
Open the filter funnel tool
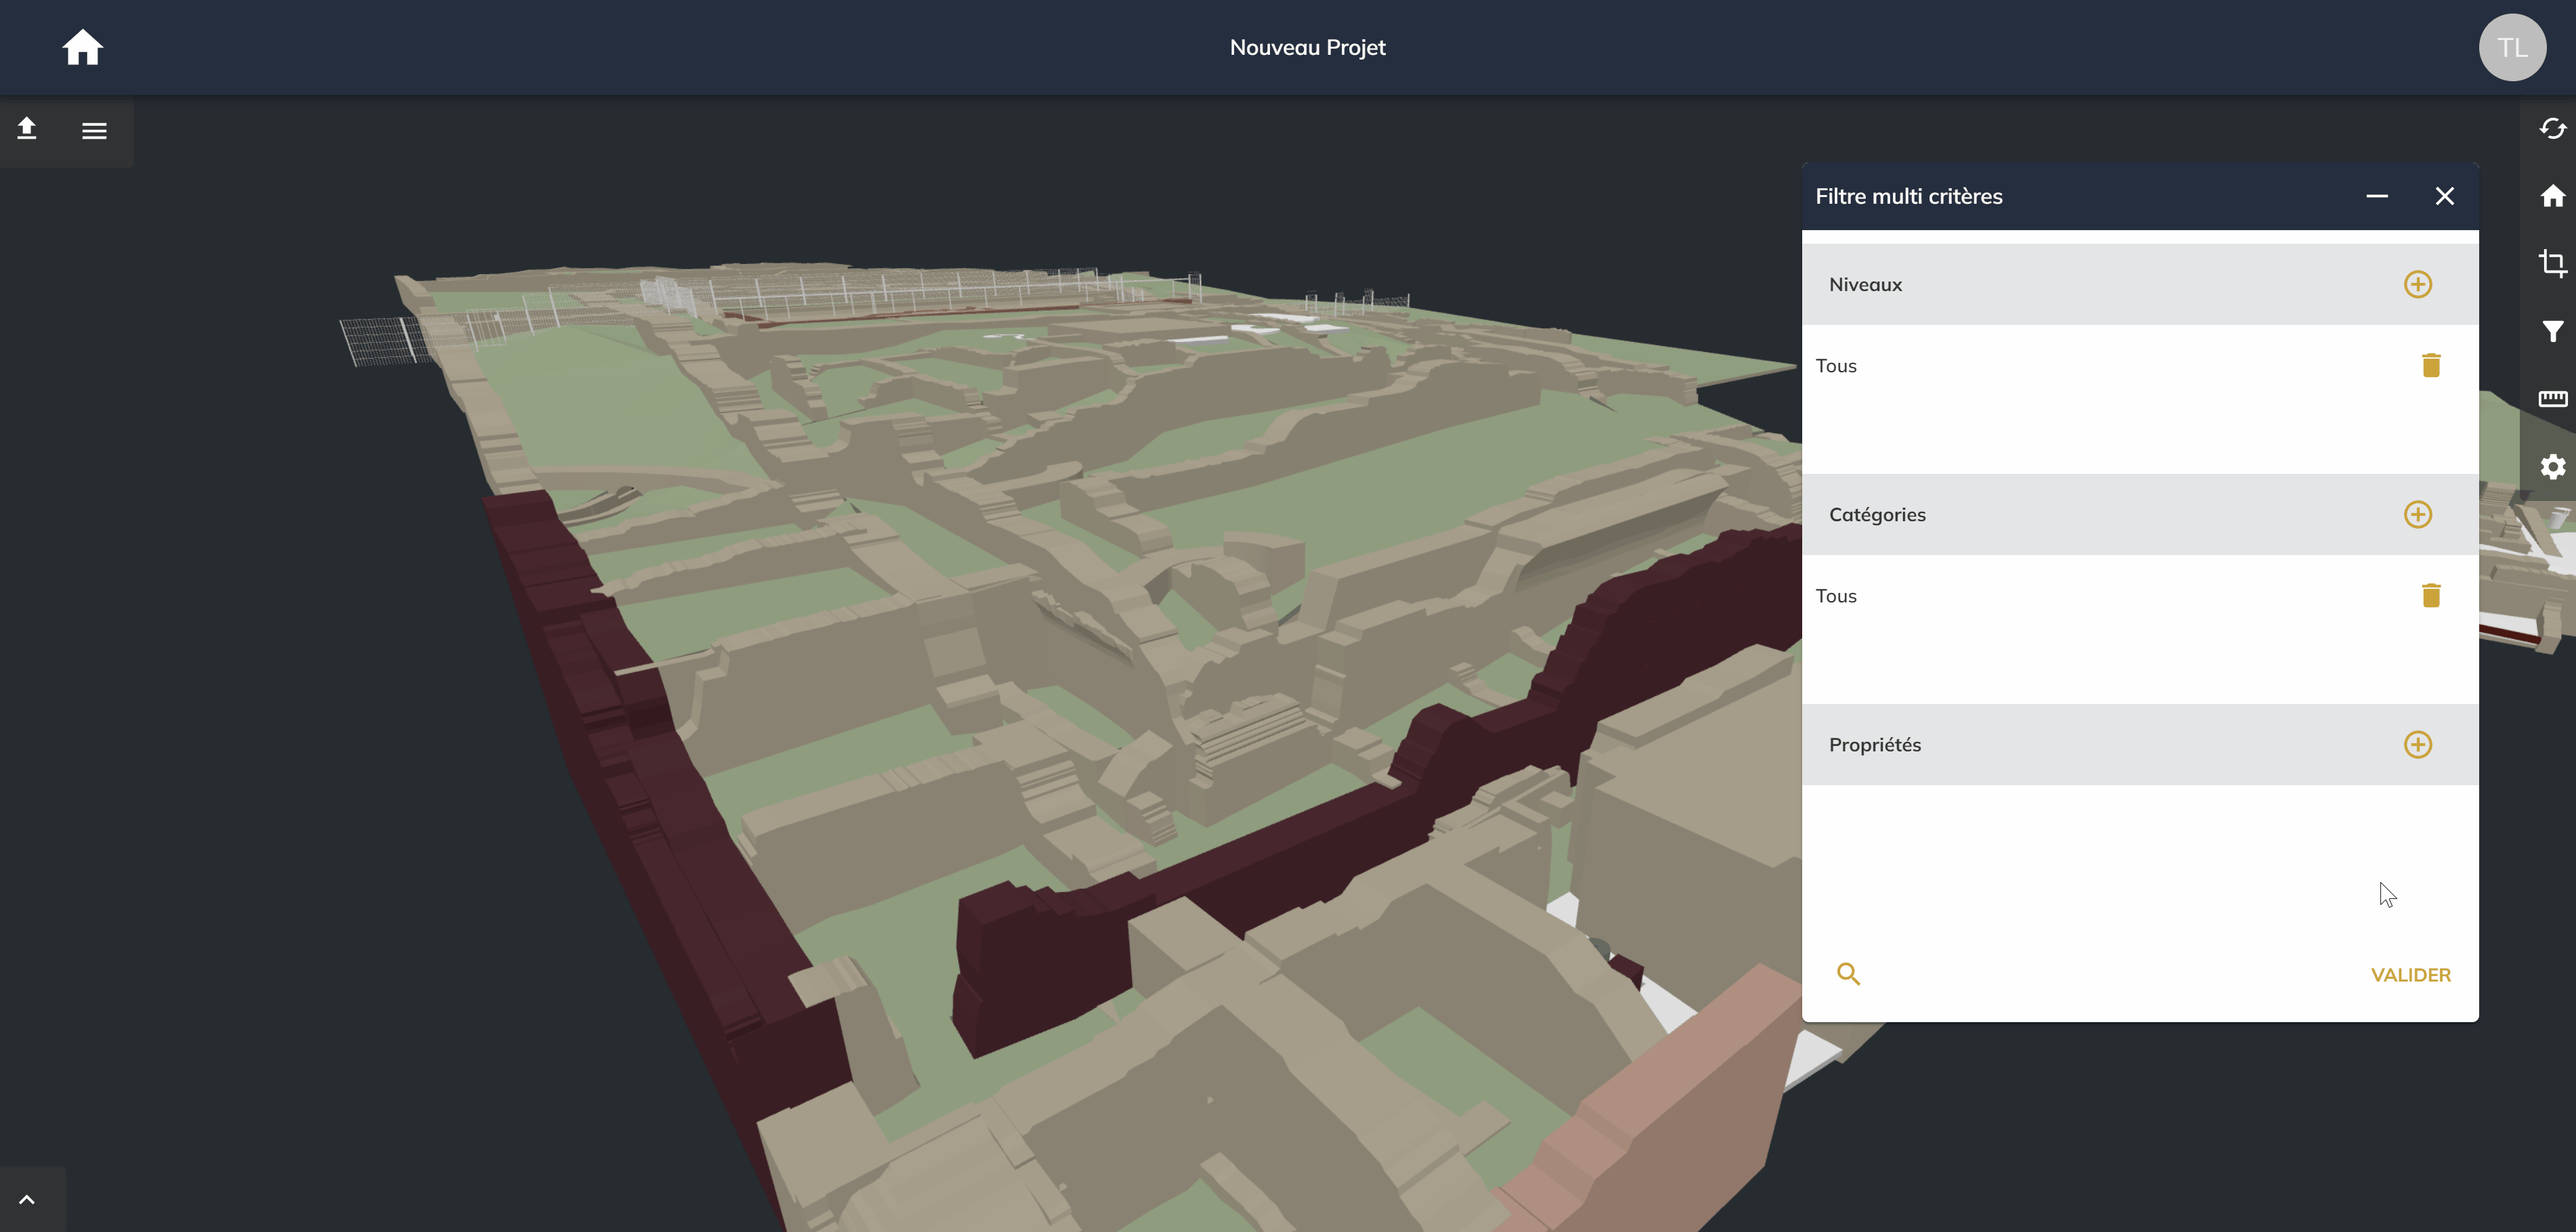point(2552,331)
